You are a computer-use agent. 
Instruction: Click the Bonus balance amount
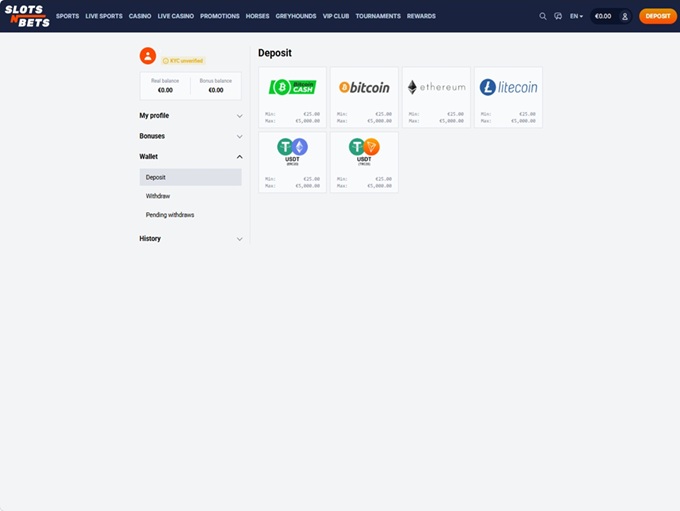point(216,90)
